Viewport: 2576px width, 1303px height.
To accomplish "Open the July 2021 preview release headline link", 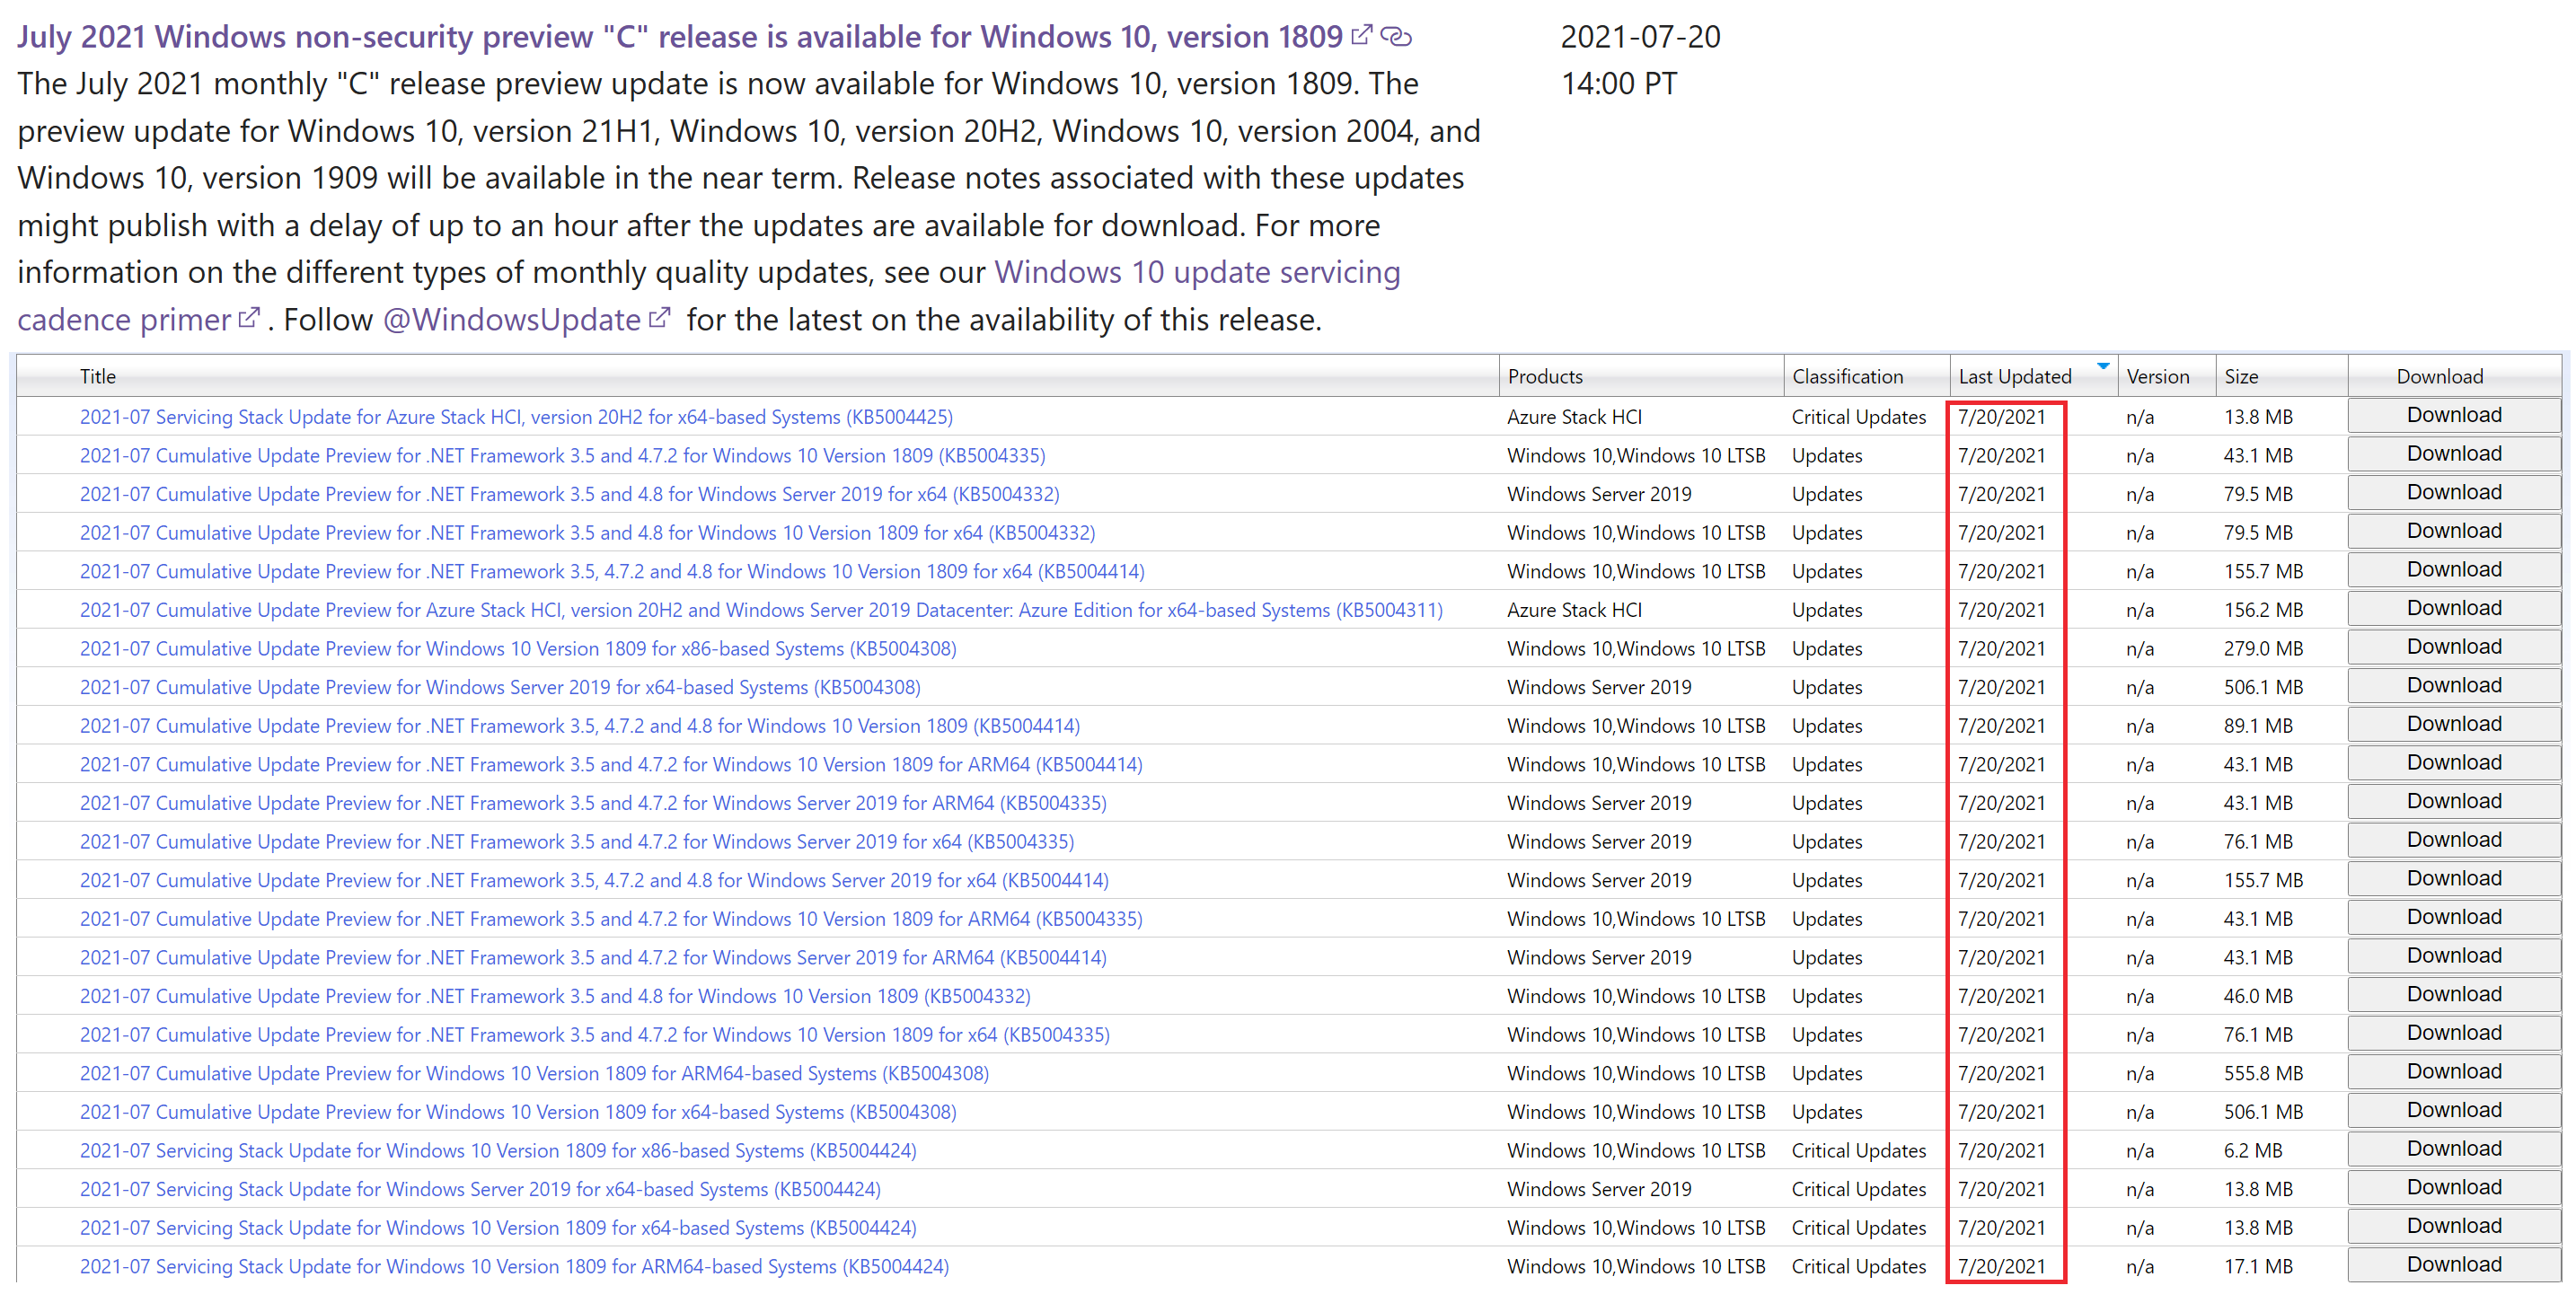I will coord(680,37).
